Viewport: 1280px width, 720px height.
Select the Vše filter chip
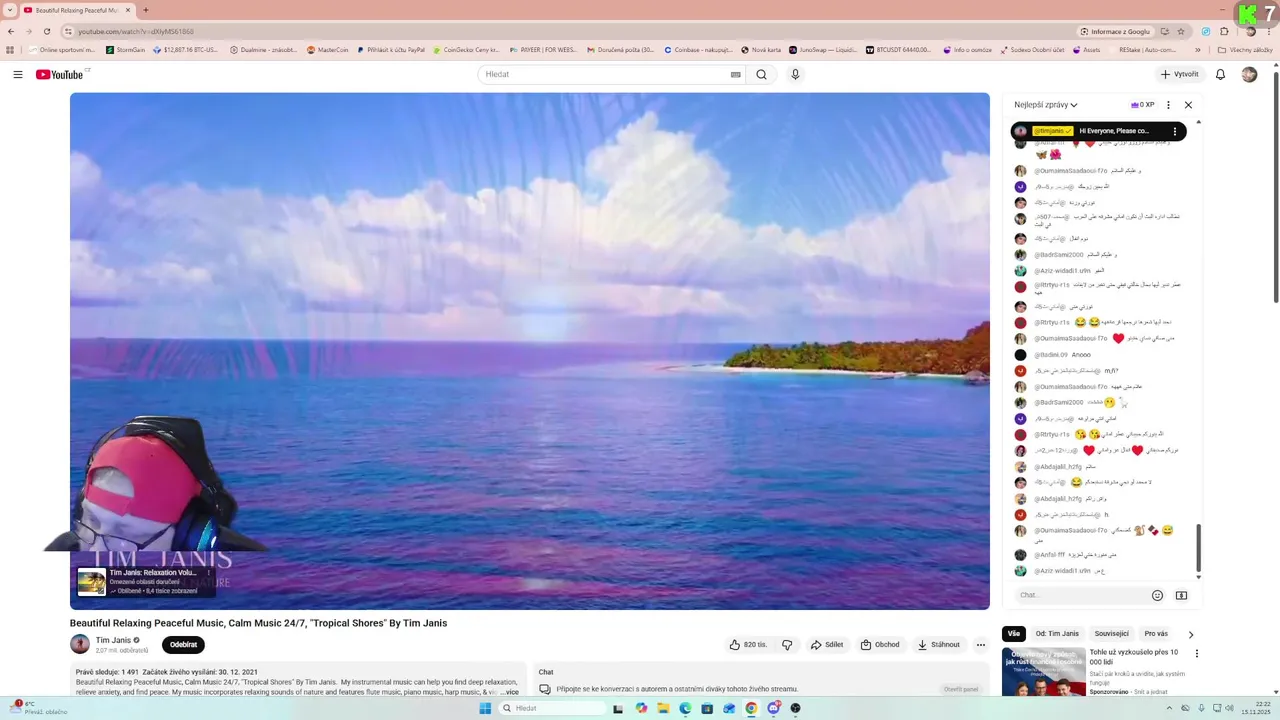click(x=1014, y=633)
